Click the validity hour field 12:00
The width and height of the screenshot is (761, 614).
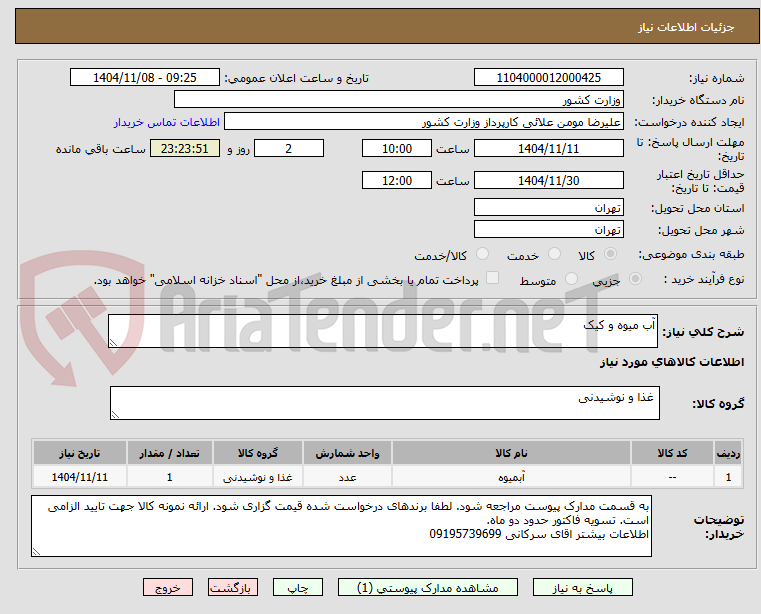click(x=397, y=180)
